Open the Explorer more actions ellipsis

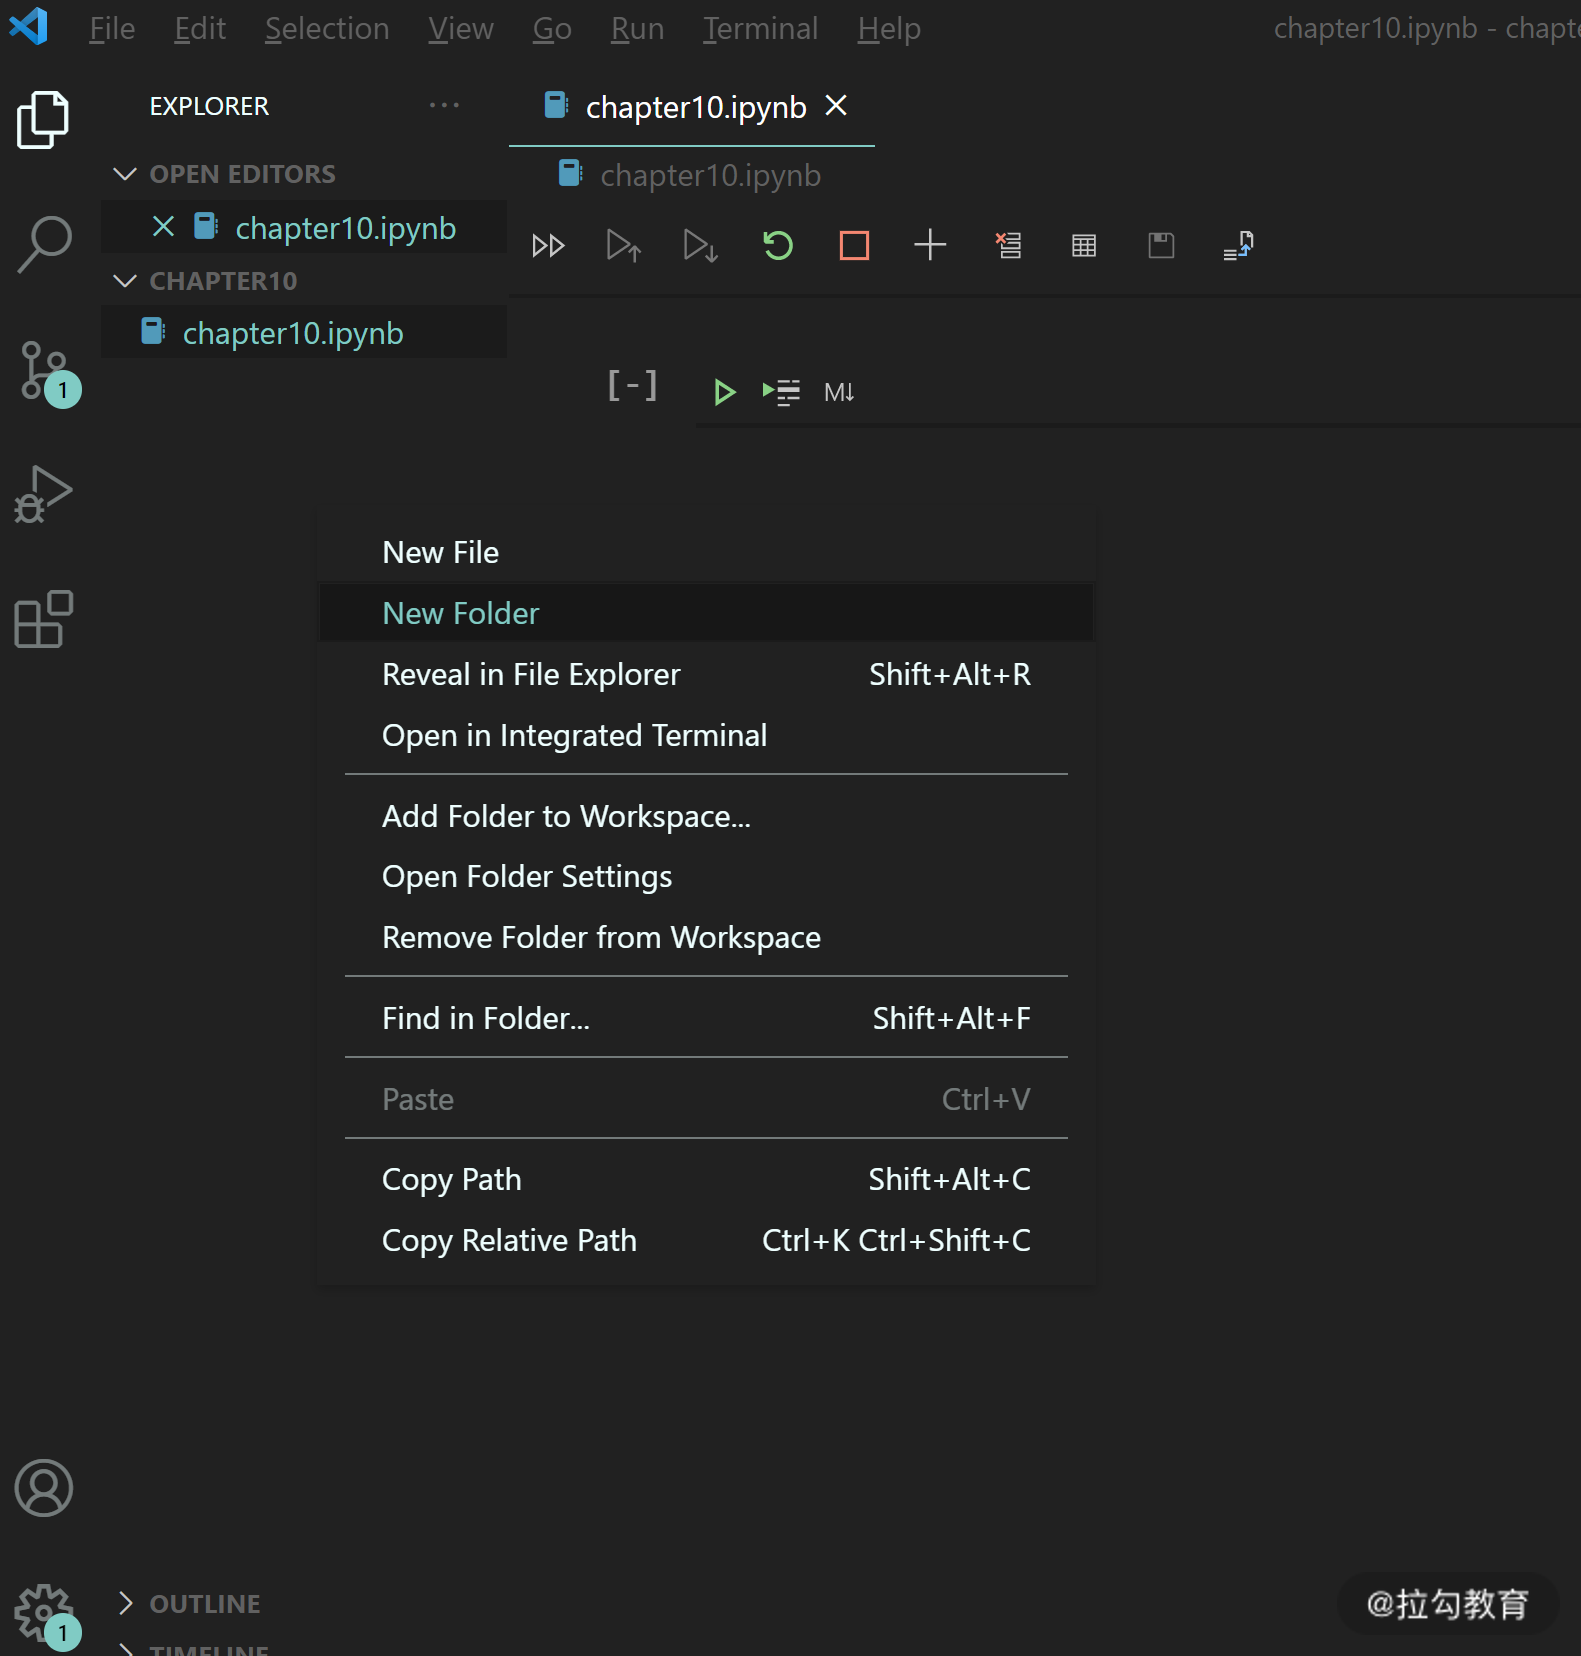[x=444, y=105]
